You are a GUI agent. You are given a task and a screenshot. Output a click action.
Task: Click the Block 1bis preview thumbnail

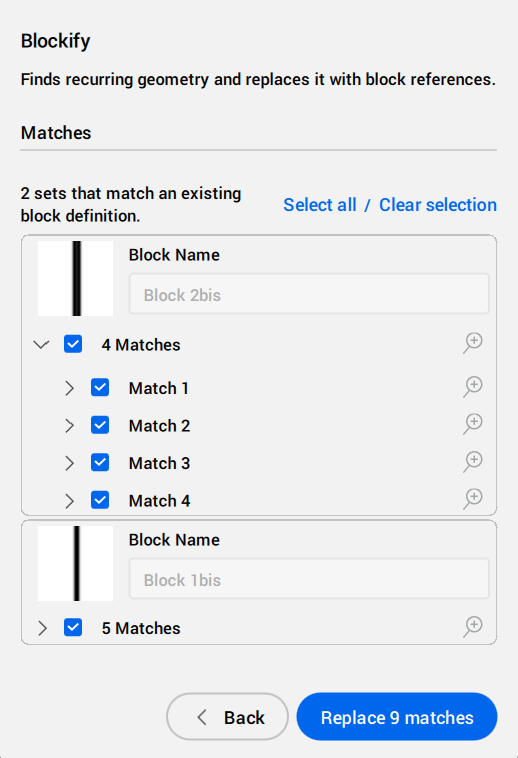pos(75,563)
